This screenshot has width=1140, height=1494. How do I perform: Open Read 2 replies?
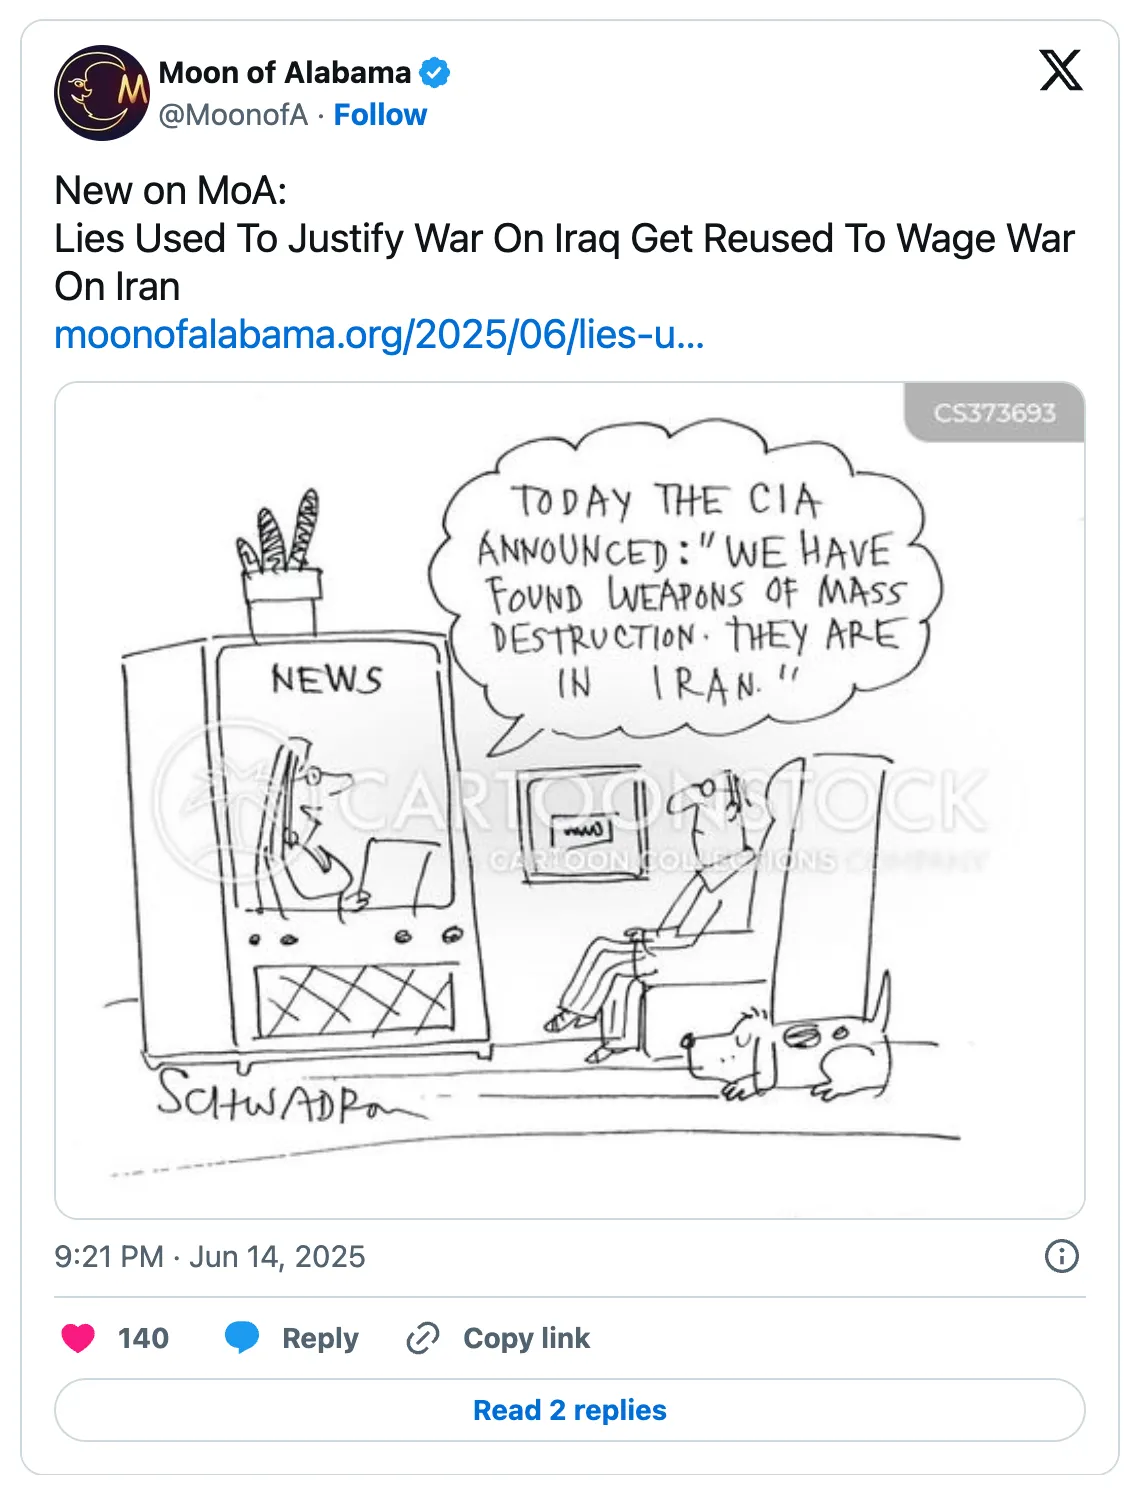coord(570,1410)
